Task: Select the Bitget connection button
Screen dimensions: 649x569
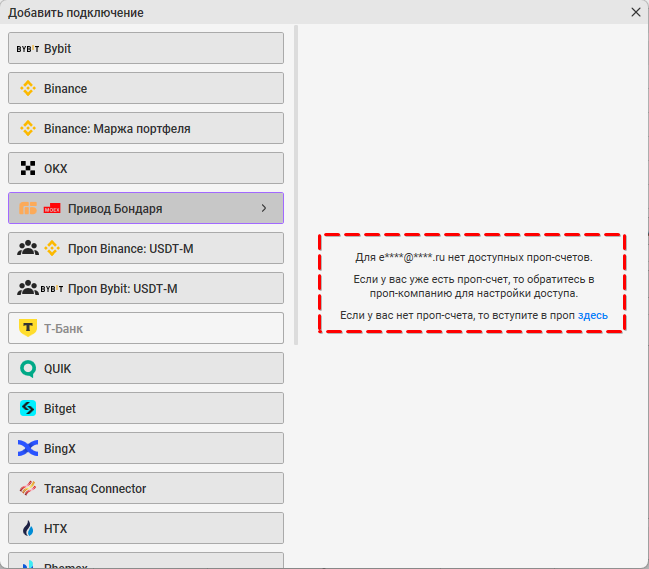Action: pos(146,408)
